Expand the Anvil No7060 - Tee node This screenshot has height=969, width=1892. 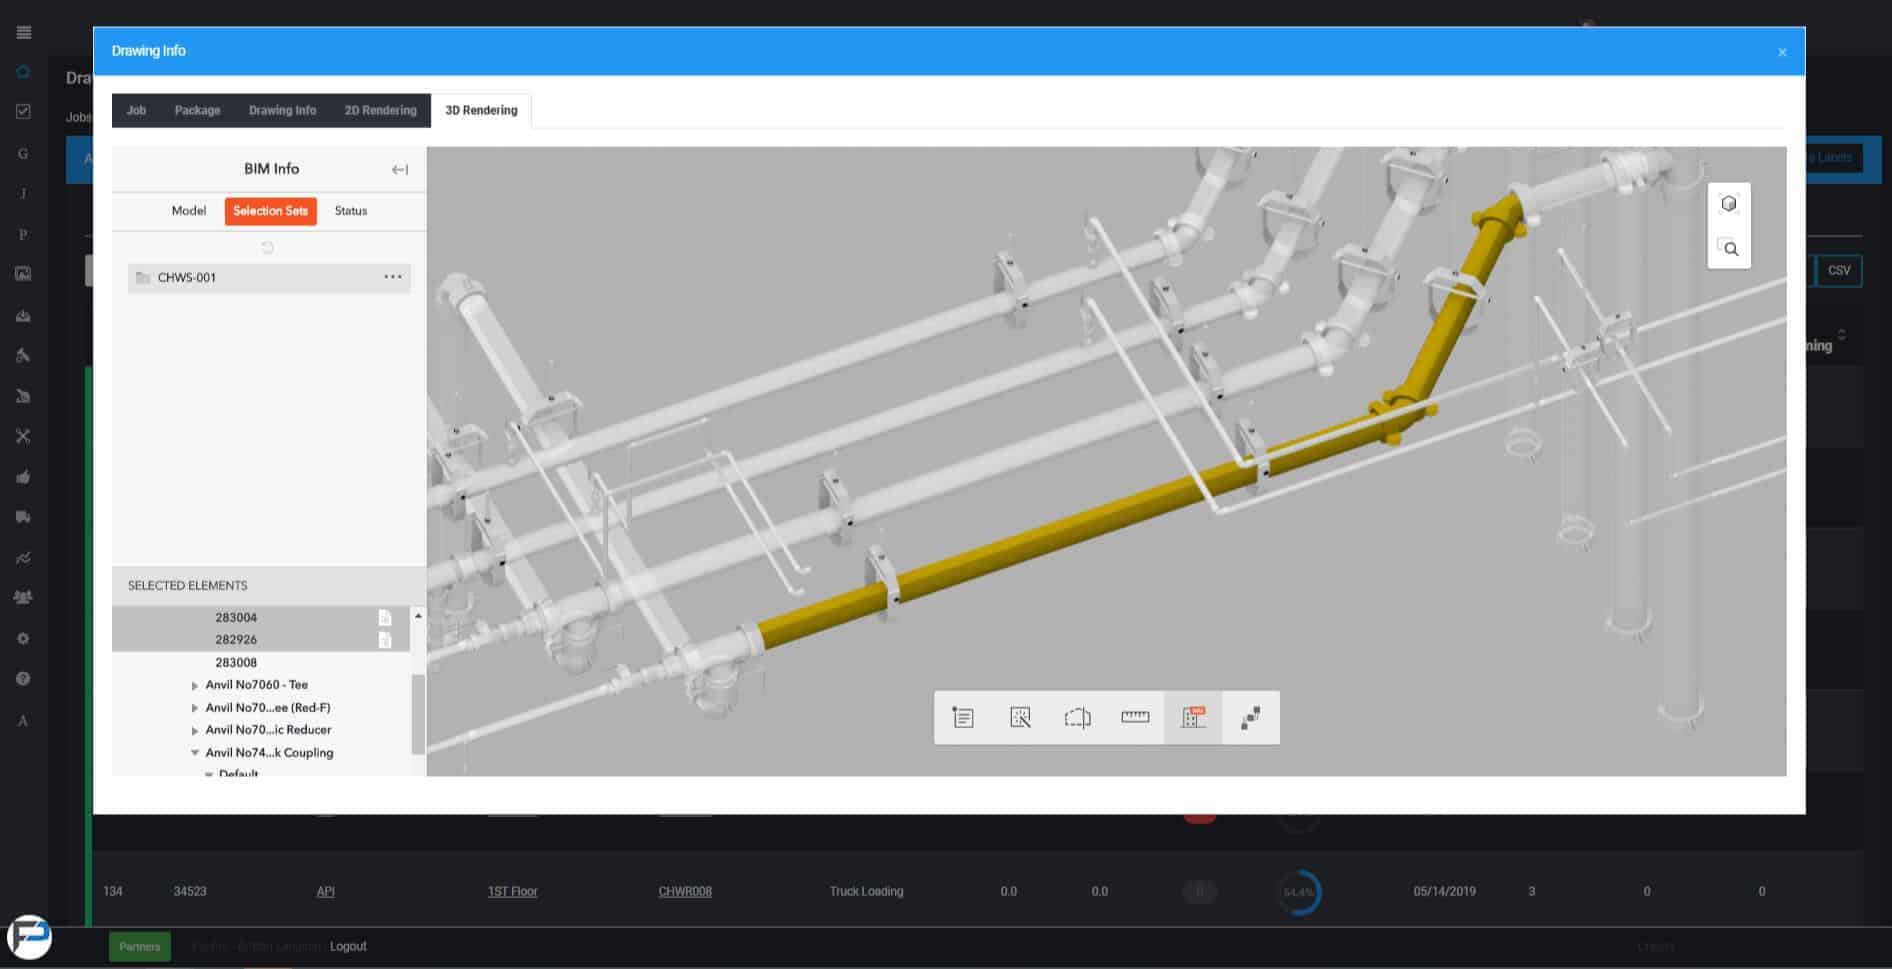pyautogui.click(x=194, y=686)
